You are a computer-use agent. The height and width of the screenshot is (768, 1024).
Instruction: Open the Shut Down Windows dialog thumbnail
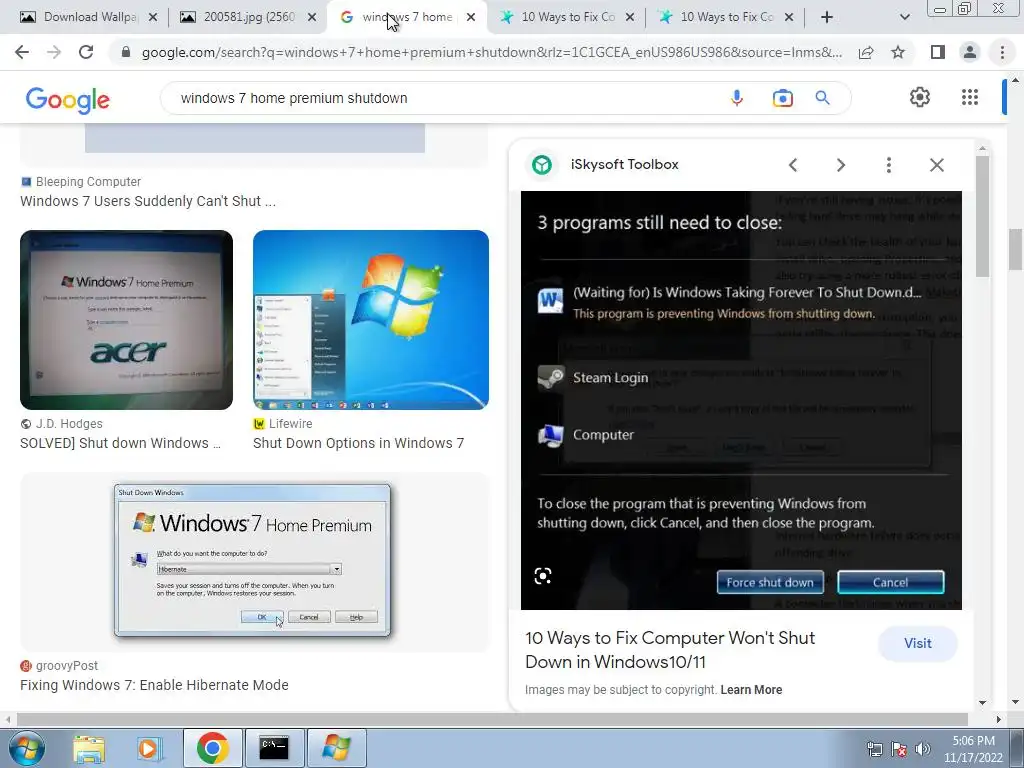(255, 562)
